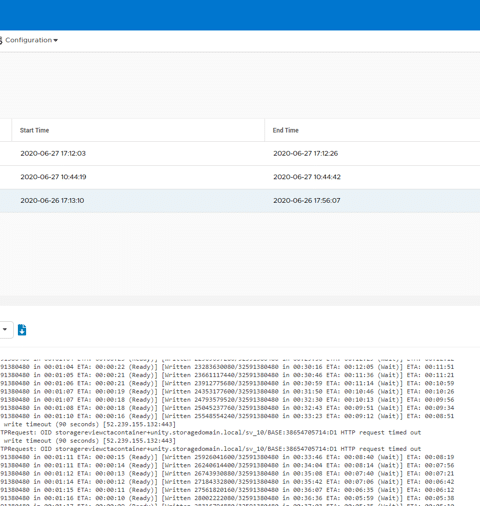Viewport: 480px width, 506px height.
Task: Expand the dropdown beside the download icon
Action: click(x=6, y=330)
